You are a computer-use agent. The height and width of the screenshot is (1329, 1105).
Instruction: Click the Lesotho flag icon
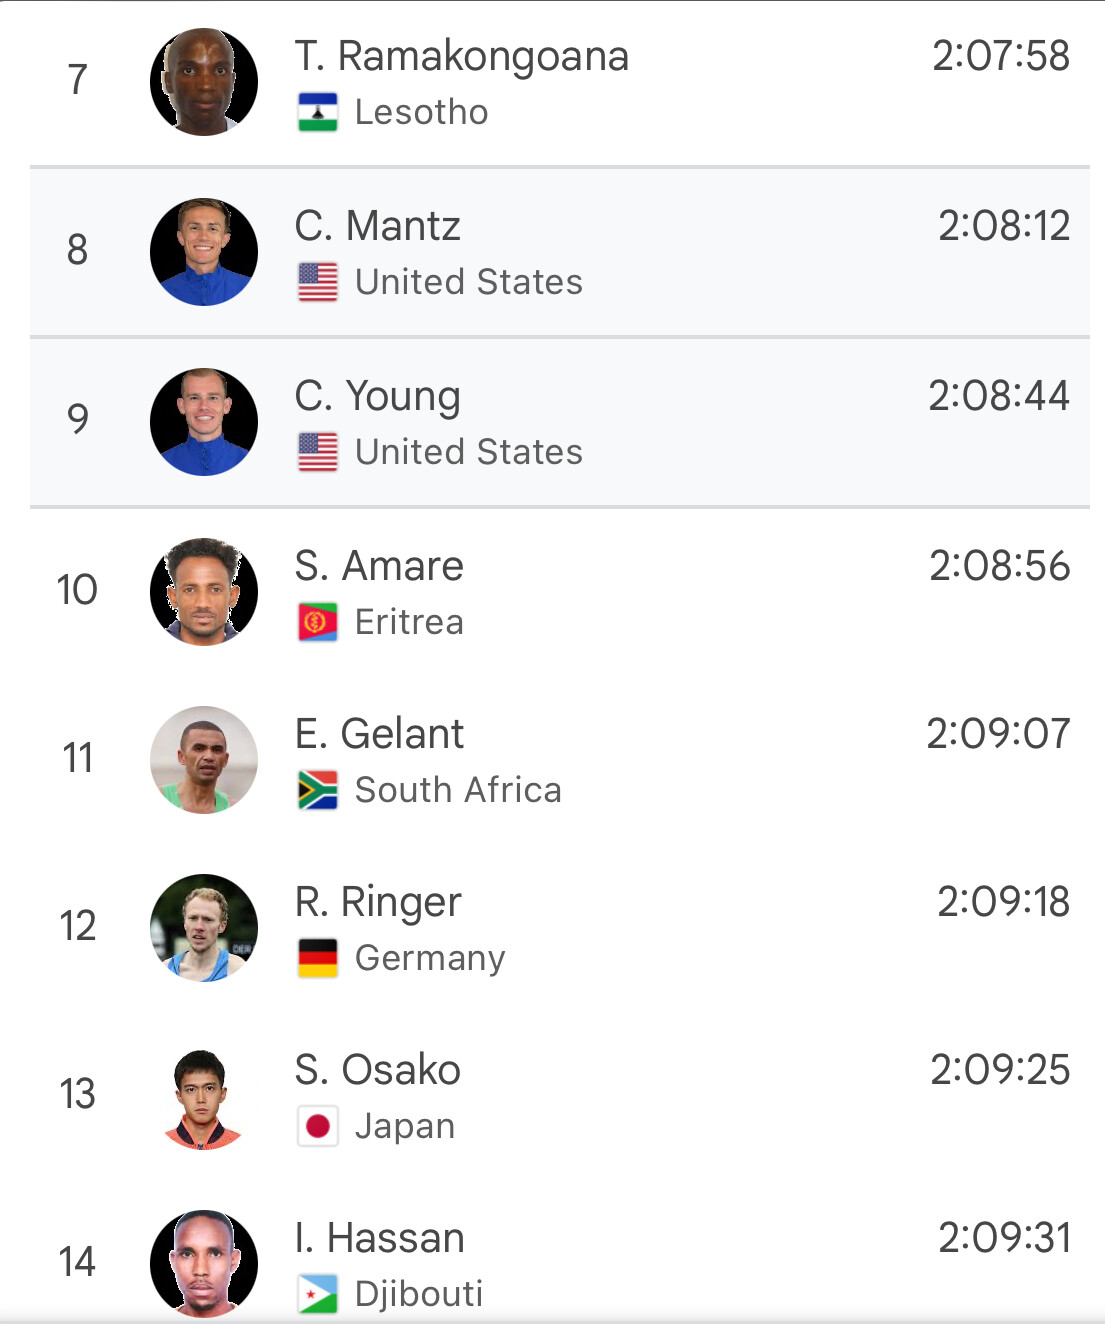(x=318, y=112)
